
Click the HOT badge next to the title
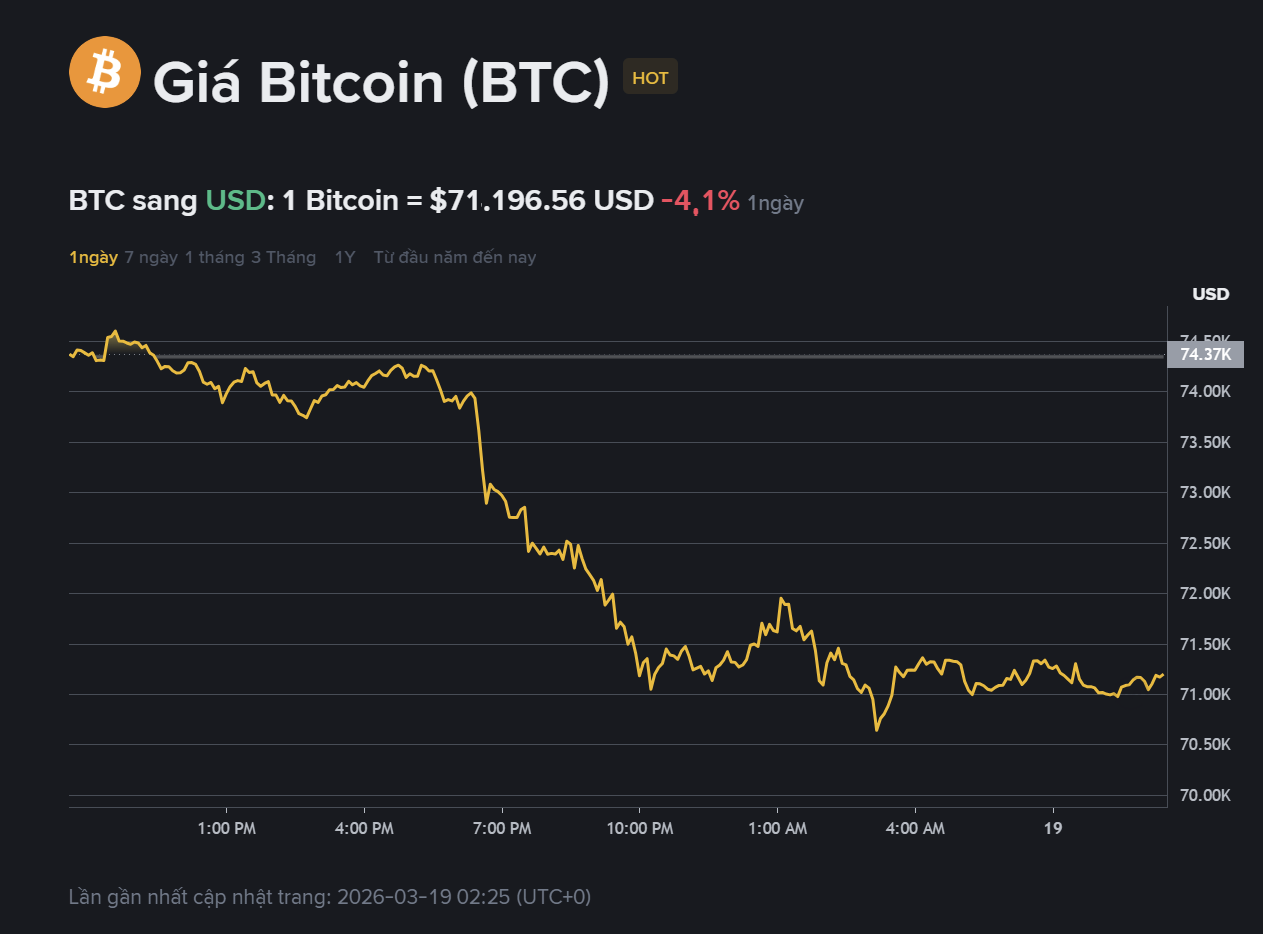(x=650, y=78)
